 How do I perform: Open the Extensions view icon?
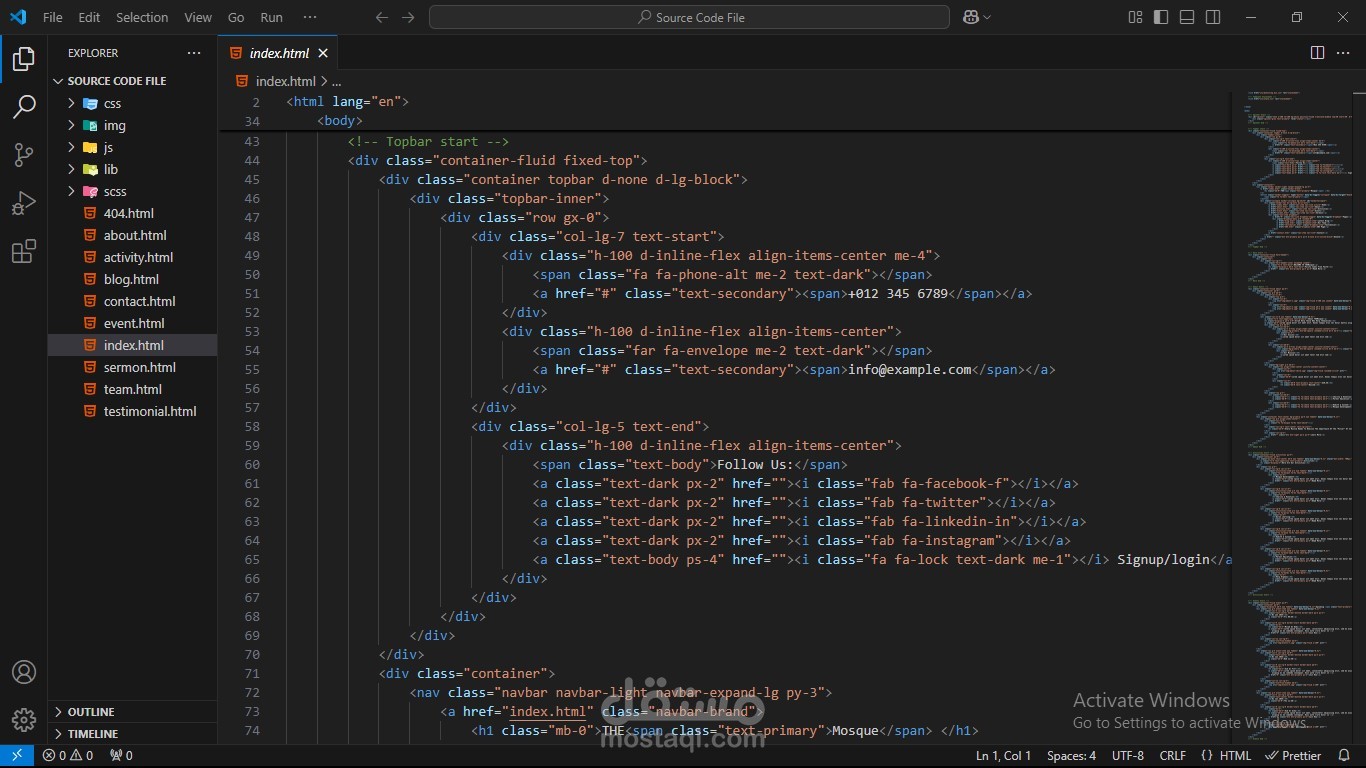tap(24, 251)
